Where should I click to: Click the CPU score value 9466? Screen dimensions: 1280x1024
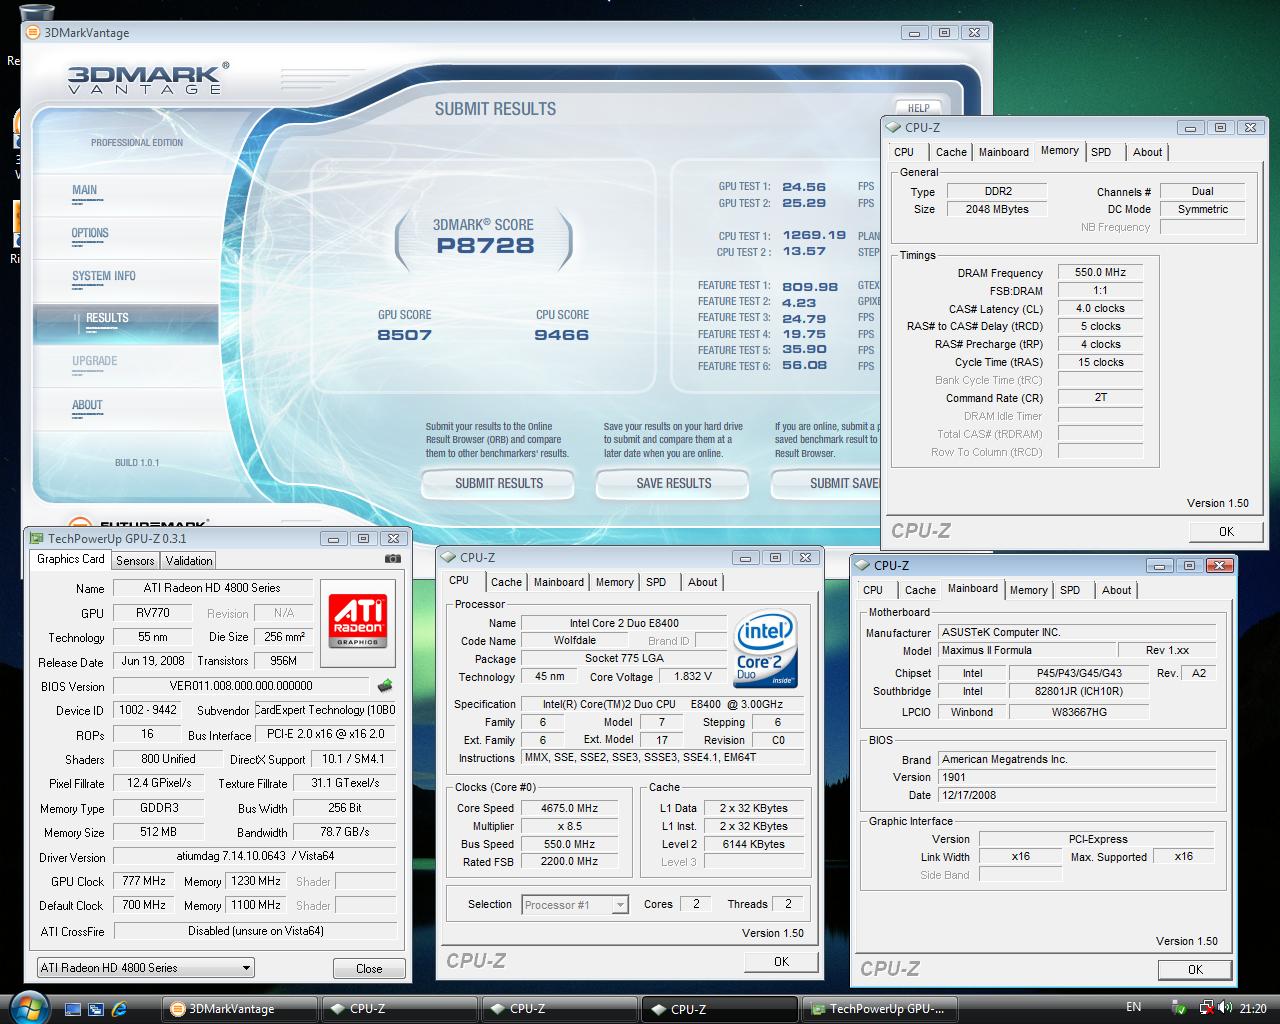561,335
